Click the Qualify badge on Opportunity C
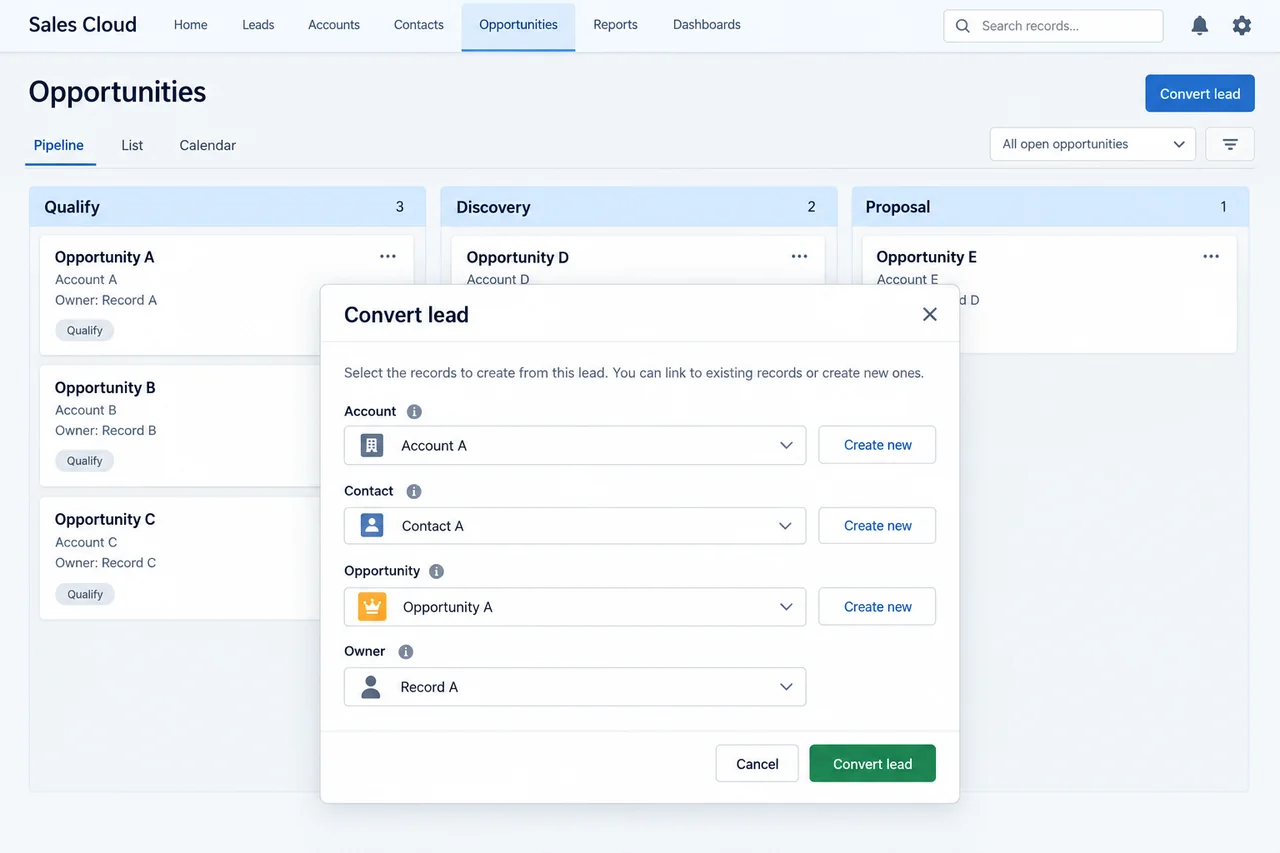The image size is (1280, 853). pos(85,594)
